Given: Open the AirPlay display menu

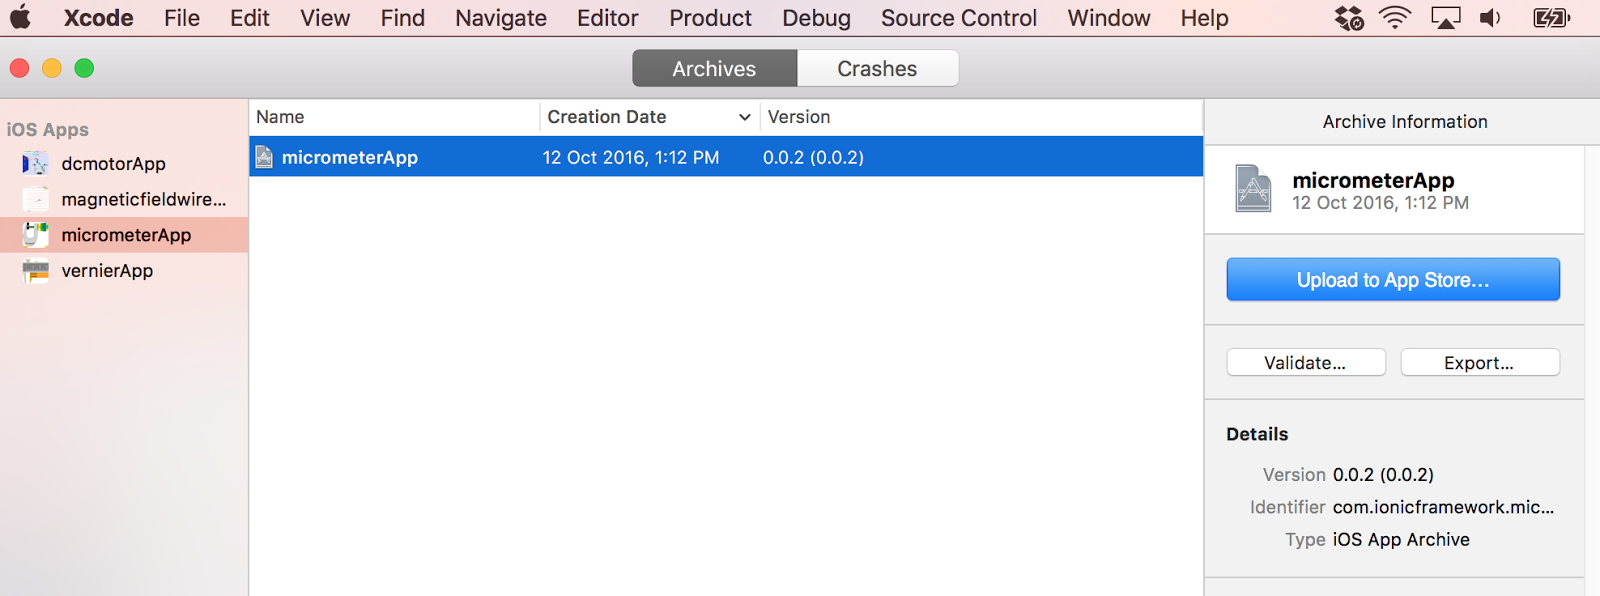Looking at the screenshot, I should click(1445, 18).
